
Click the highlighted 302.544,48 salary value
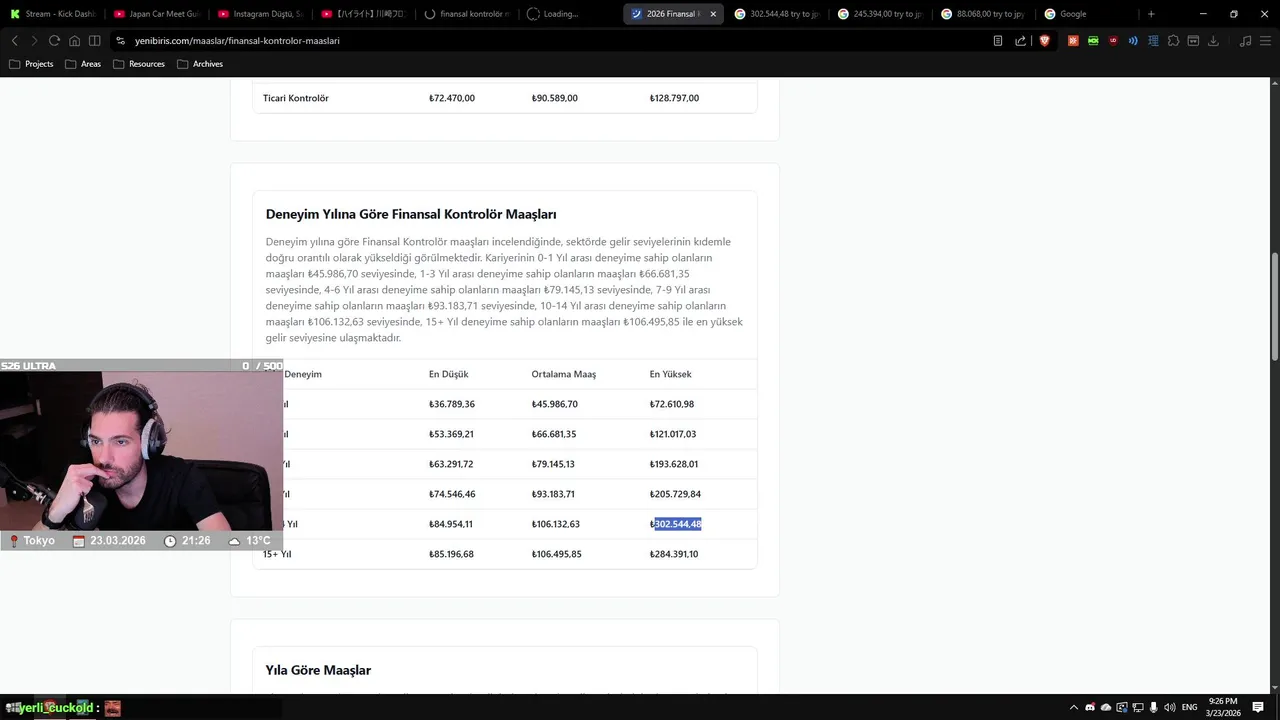click(676, 524)
